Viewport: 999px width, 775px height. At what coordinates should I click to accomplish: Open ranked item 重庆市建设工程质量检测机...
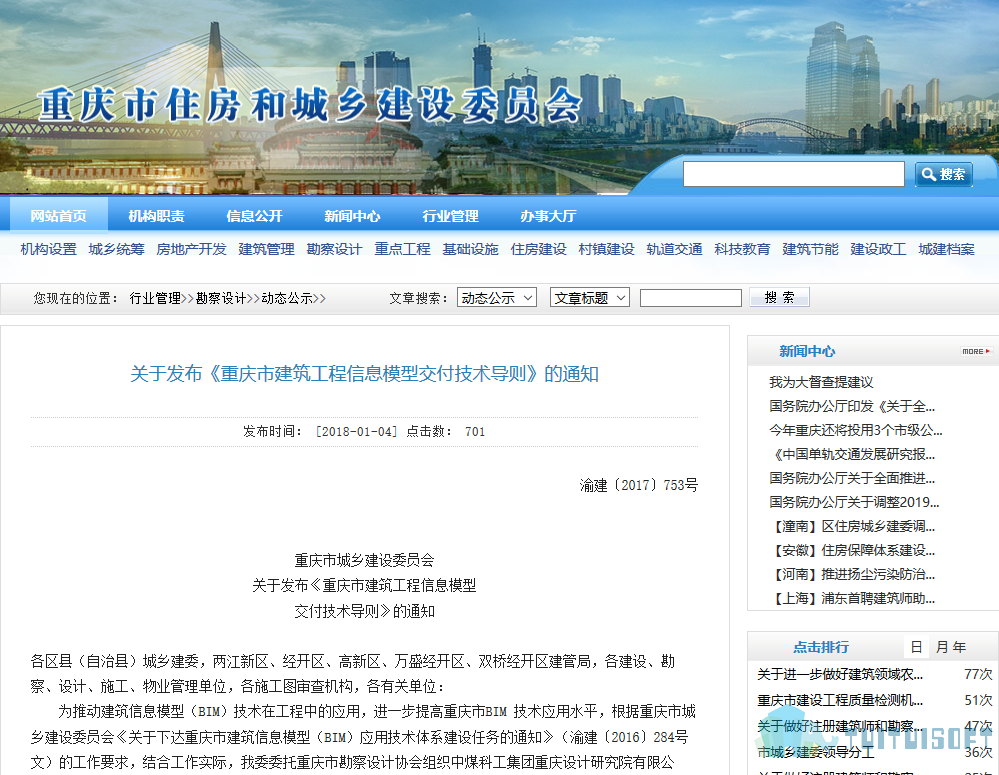pyautogui.click(x=840, y=700)
